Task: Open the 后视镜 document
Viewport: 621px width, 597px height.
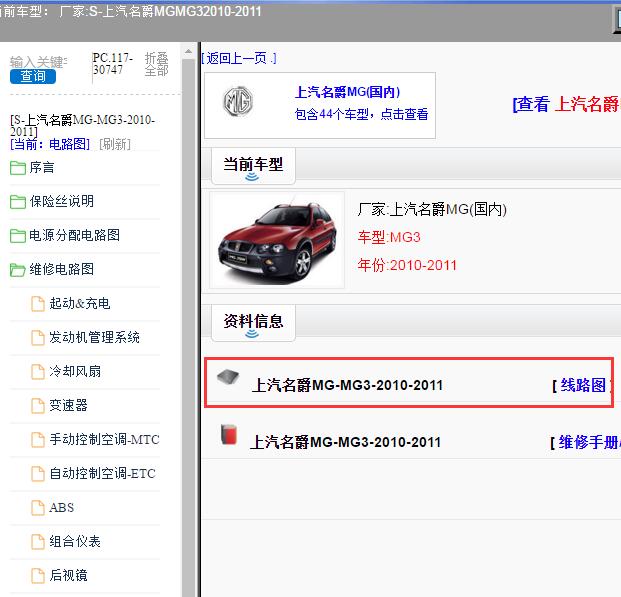Action: coord(68,575)
